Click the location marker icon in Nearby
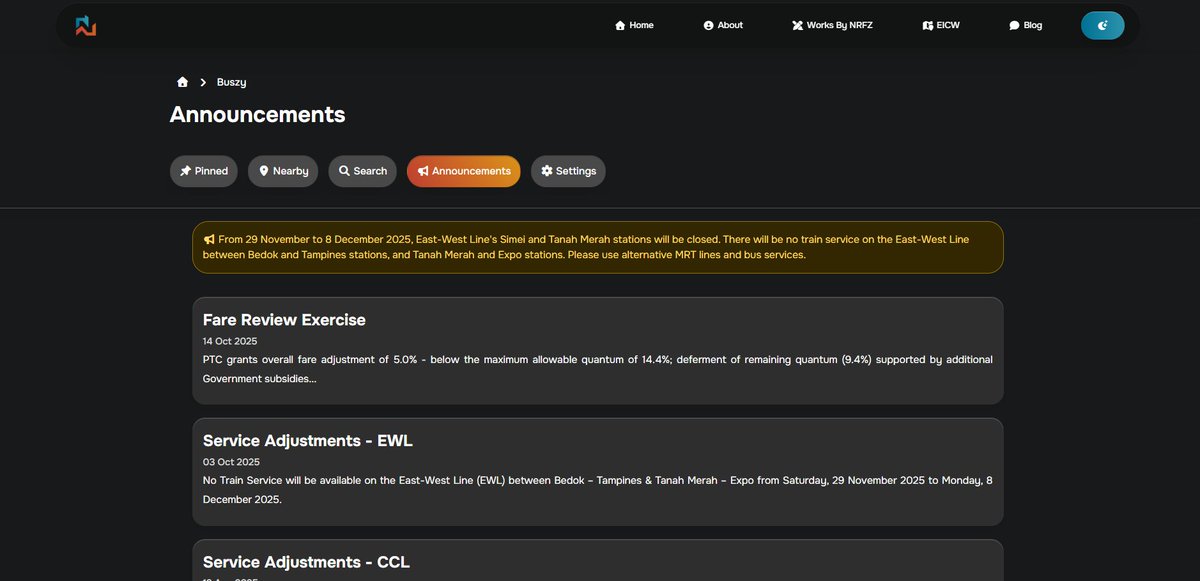 pos(264,171)
